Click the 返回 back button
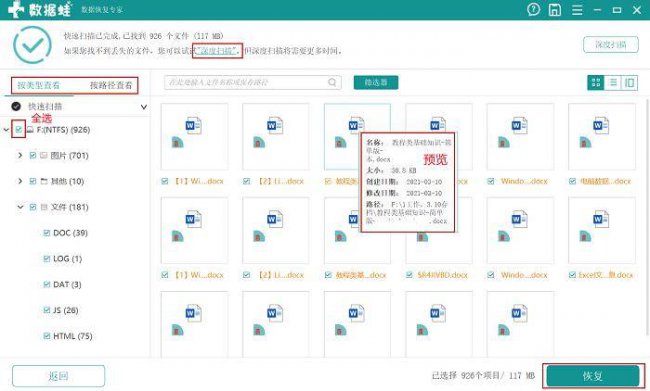This screenshot has width=650, height=391. click(x=58, y=376)
